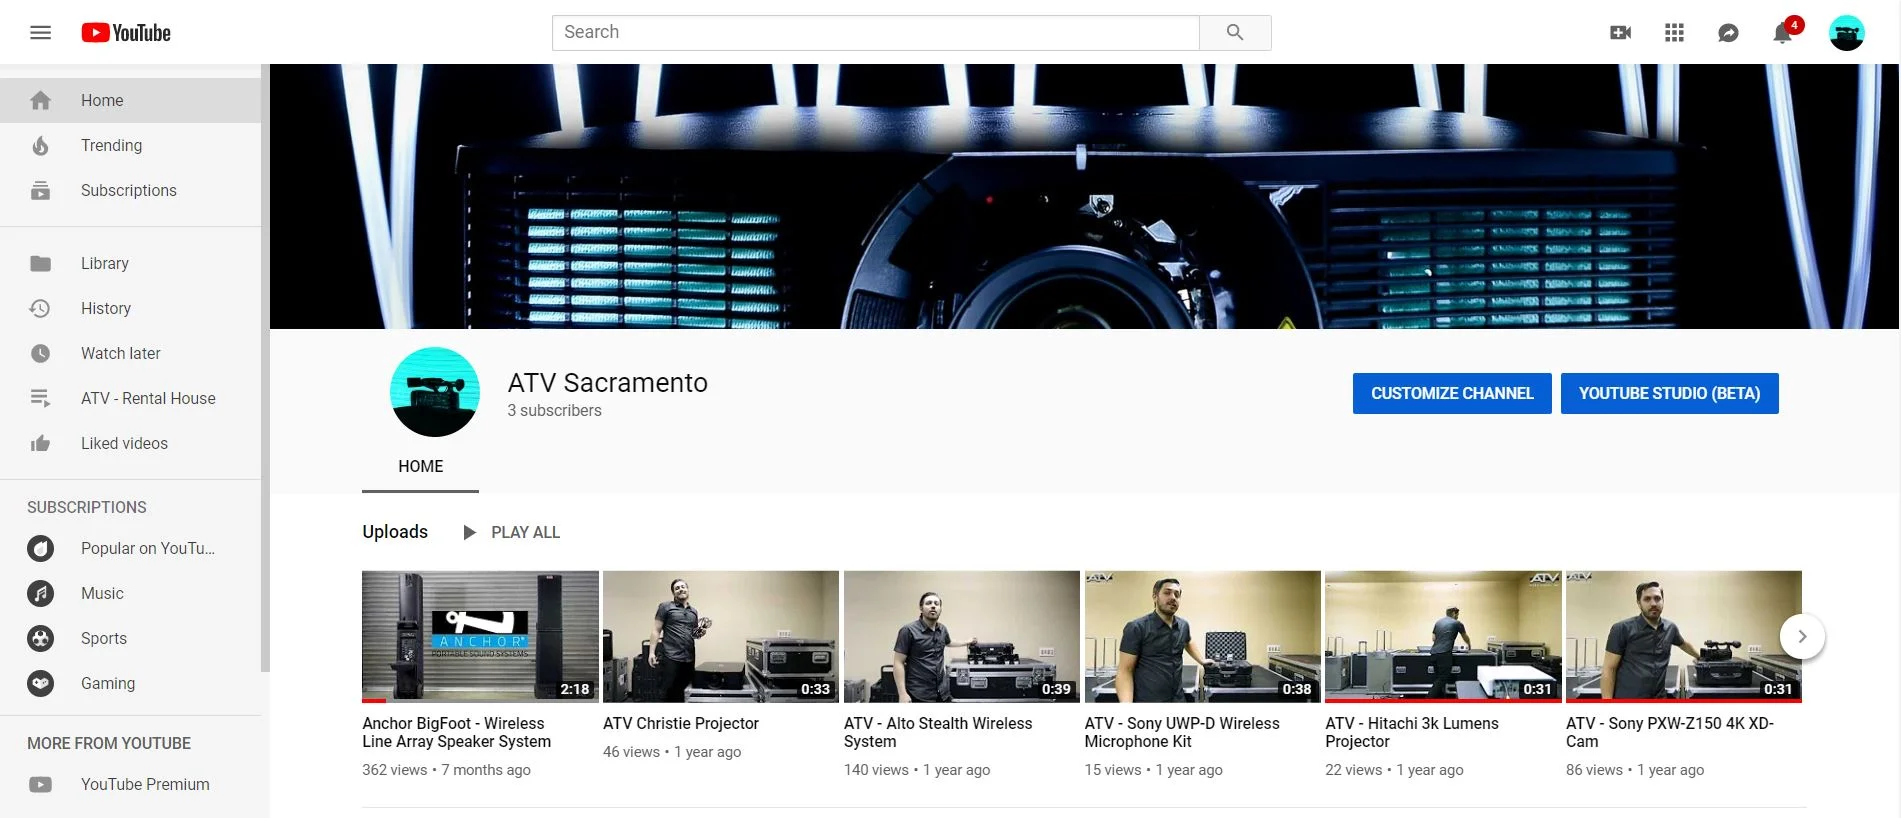This screenshot has width=1901, height=818.
Task: Click the History clock icon
Action: click(x=40, y=308)
